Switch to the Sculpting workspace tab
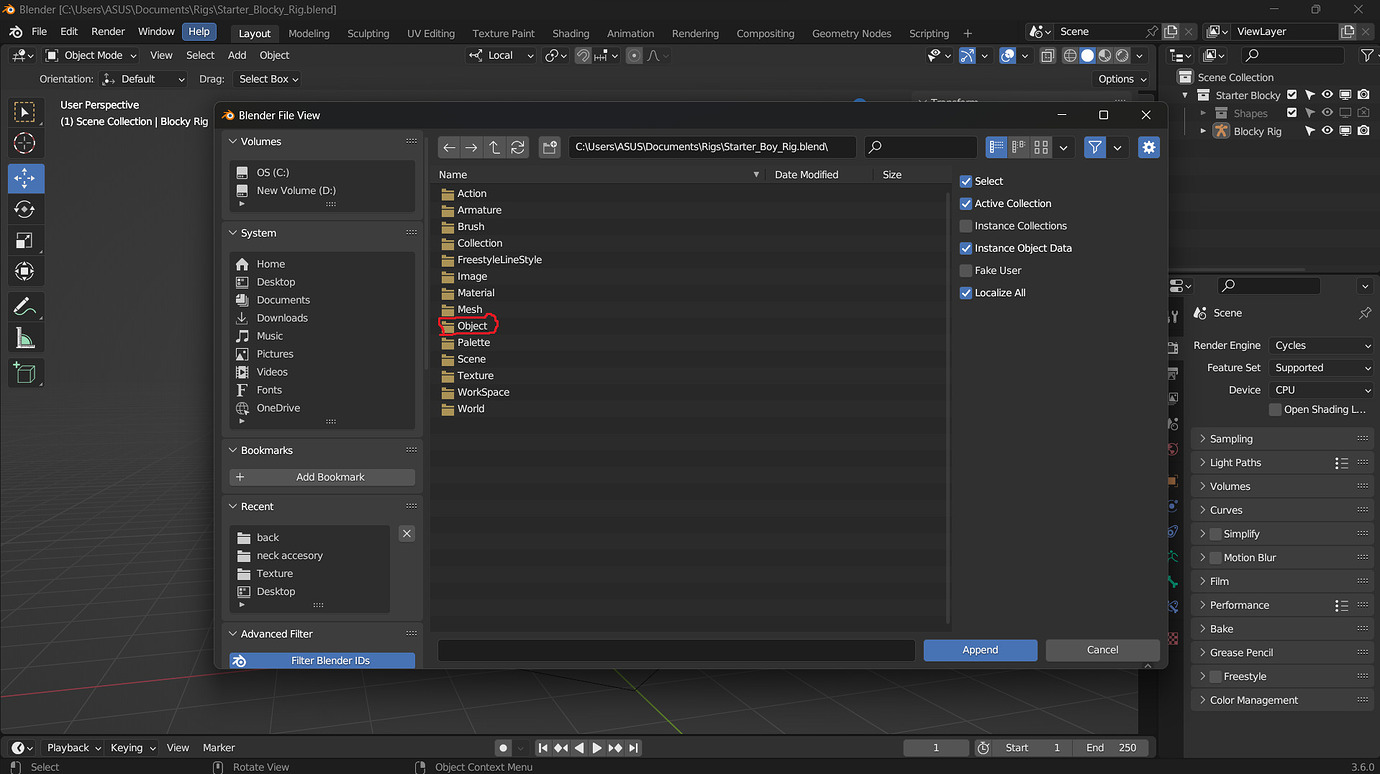Image resolution: width=1380 pixels, height=774 pixels. click(368, 33)
